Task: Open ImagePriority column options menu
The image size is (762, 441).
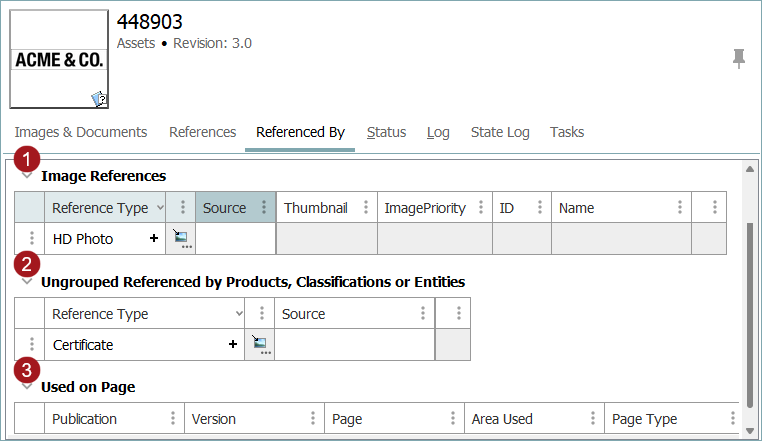Action: (481, 208)
